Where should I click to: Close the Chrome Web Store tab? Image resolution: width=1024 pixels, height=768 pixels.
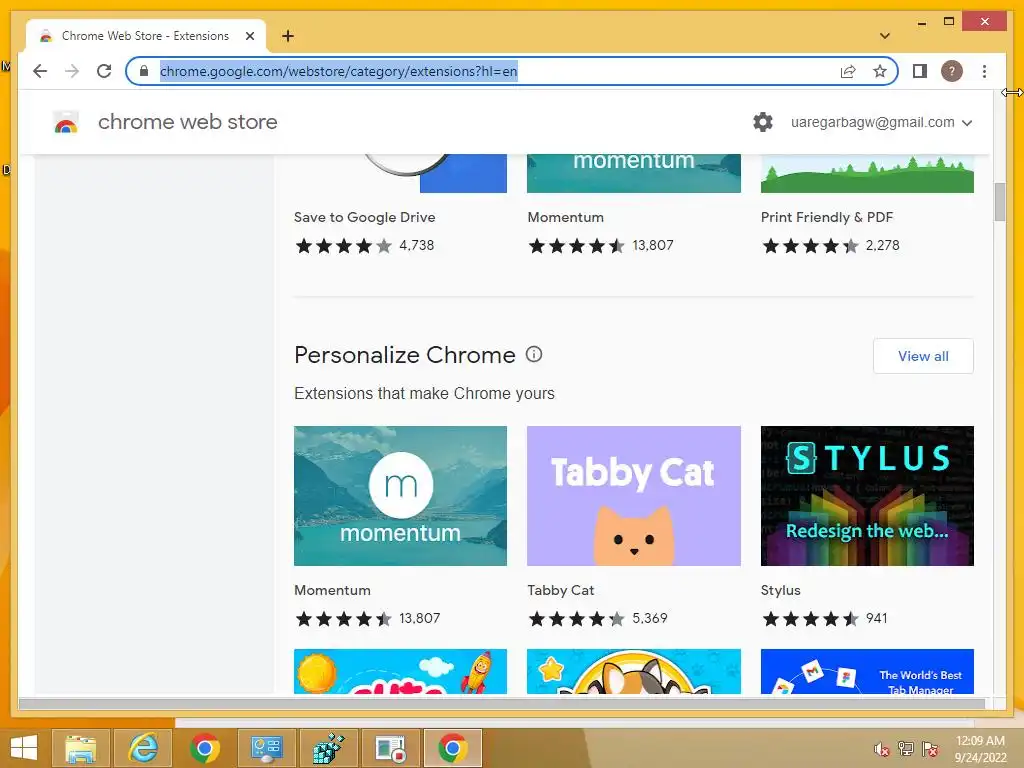coord(249,36)
